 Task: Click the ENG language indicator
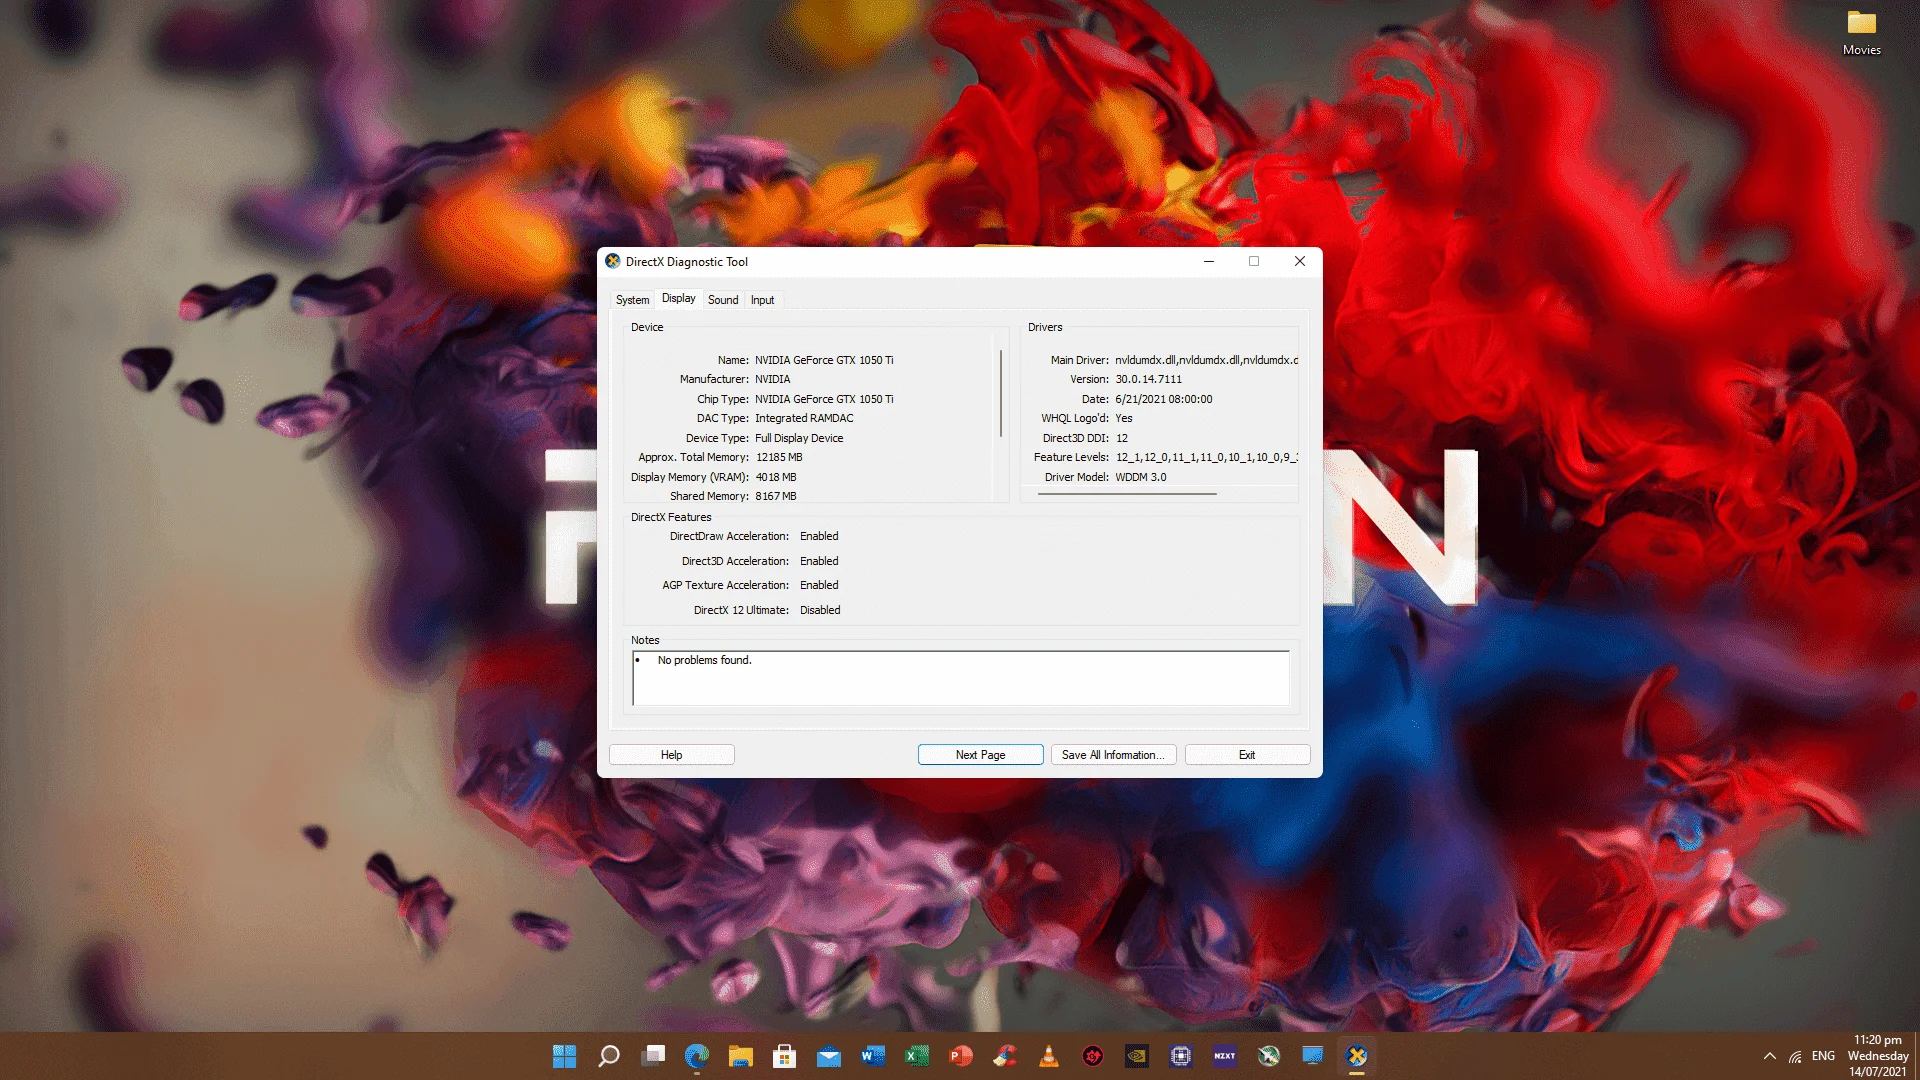(1823, 1056)
